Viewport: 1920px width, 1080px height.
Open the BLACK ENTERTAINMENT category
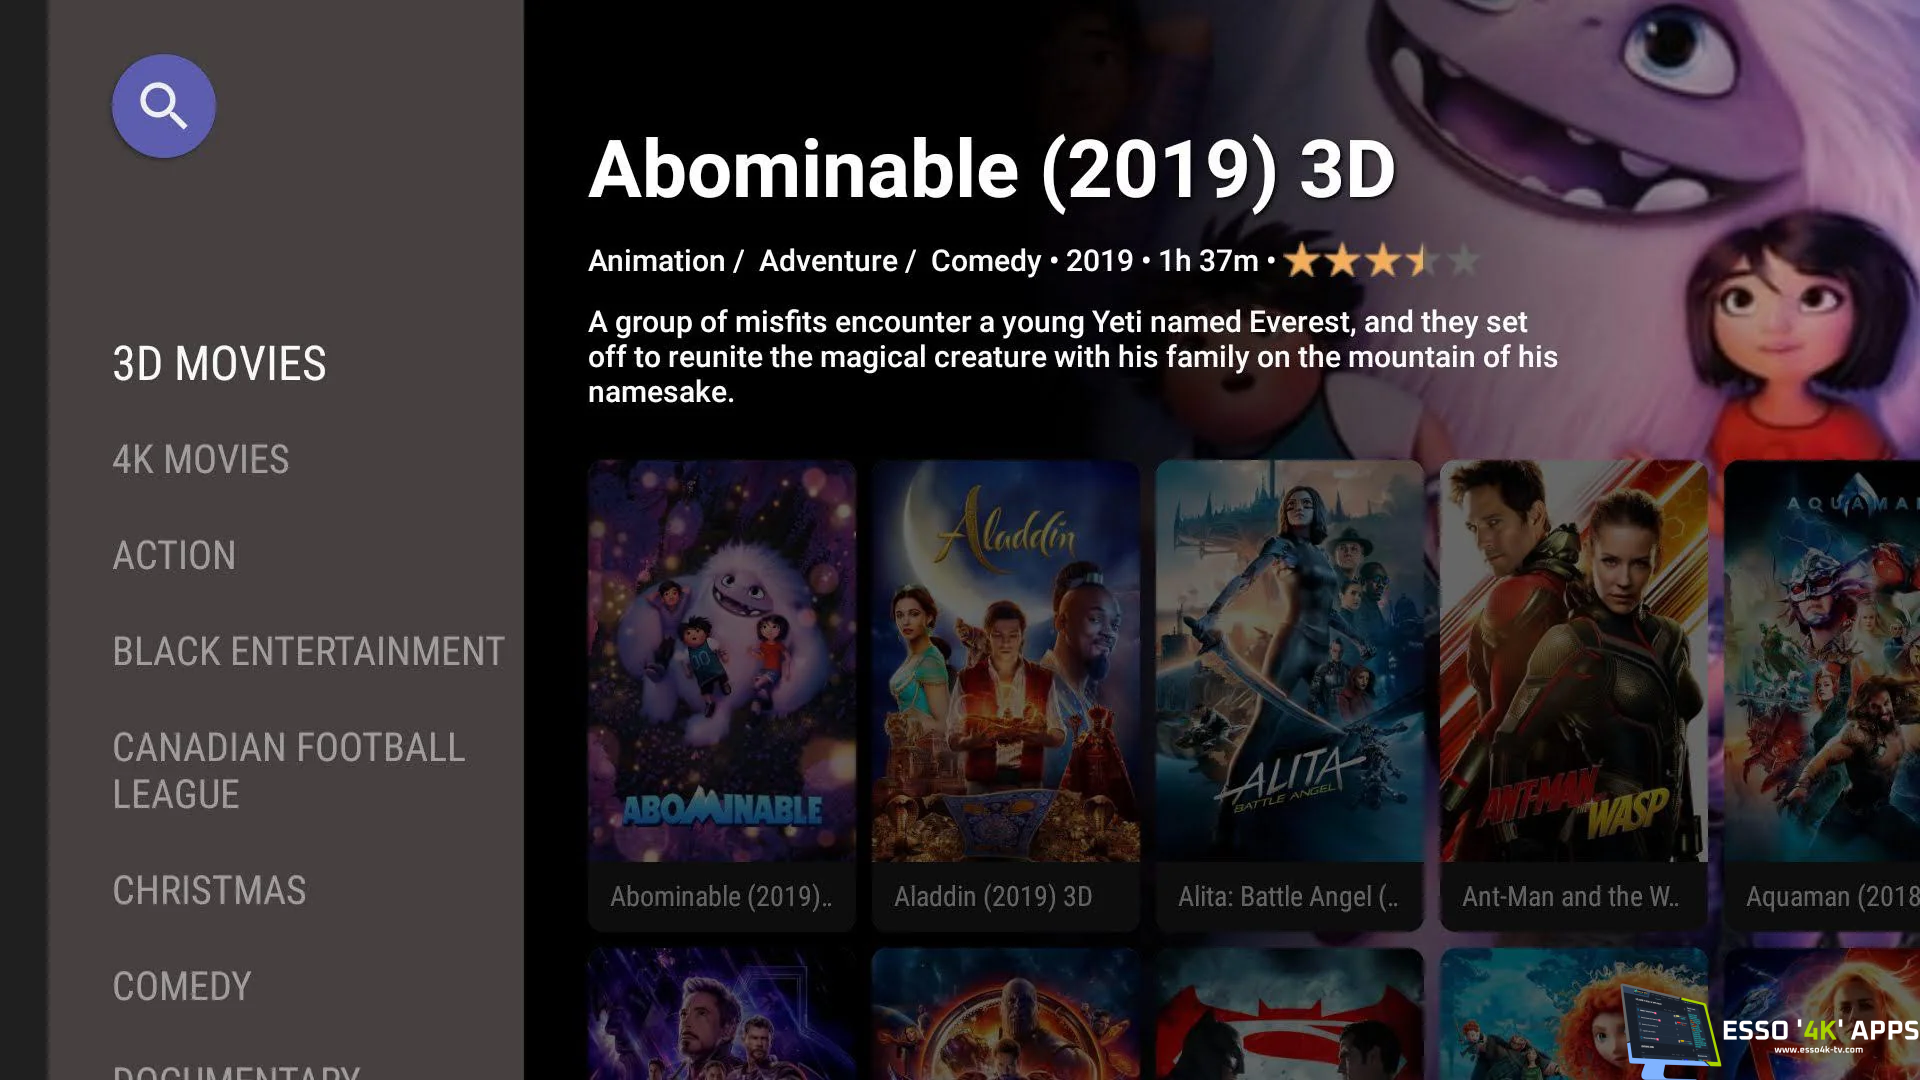tap(308, 651)
